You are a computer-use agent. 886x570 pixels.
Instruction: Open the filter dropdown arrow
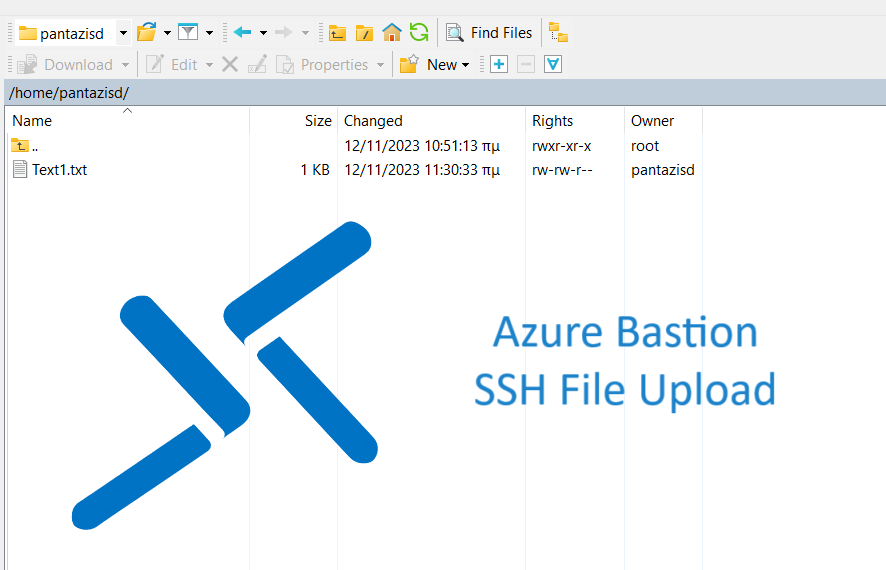point(209,33)
